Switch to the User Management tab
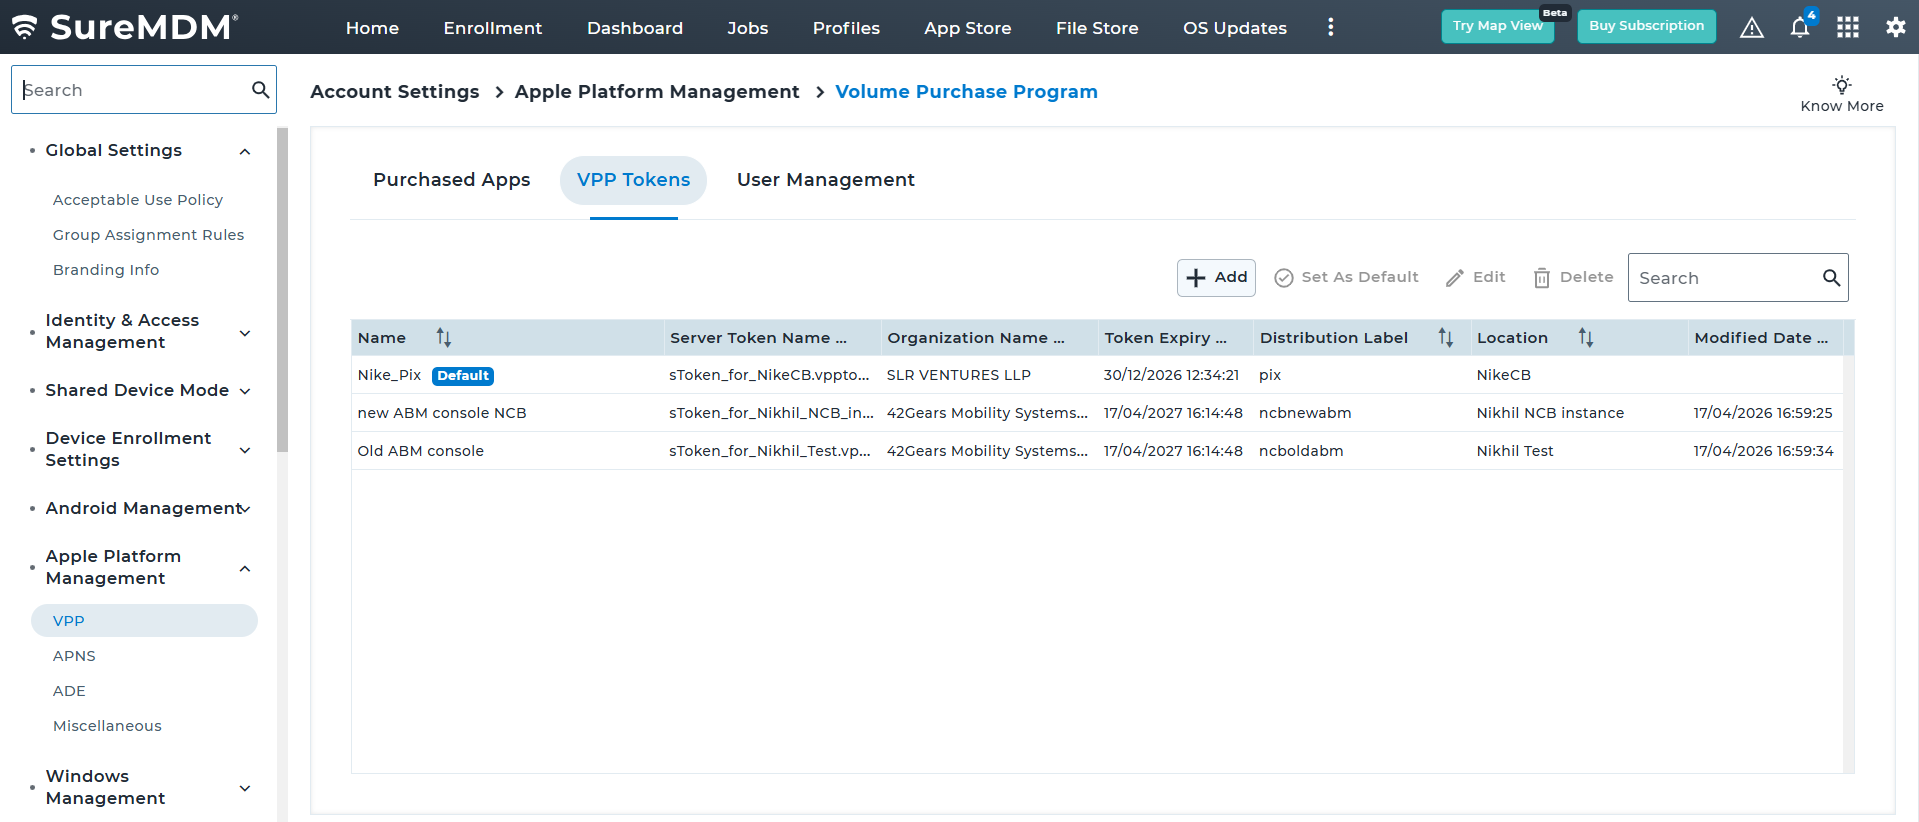This screenshot has height=822, width=1919. (x=825, y=180)
